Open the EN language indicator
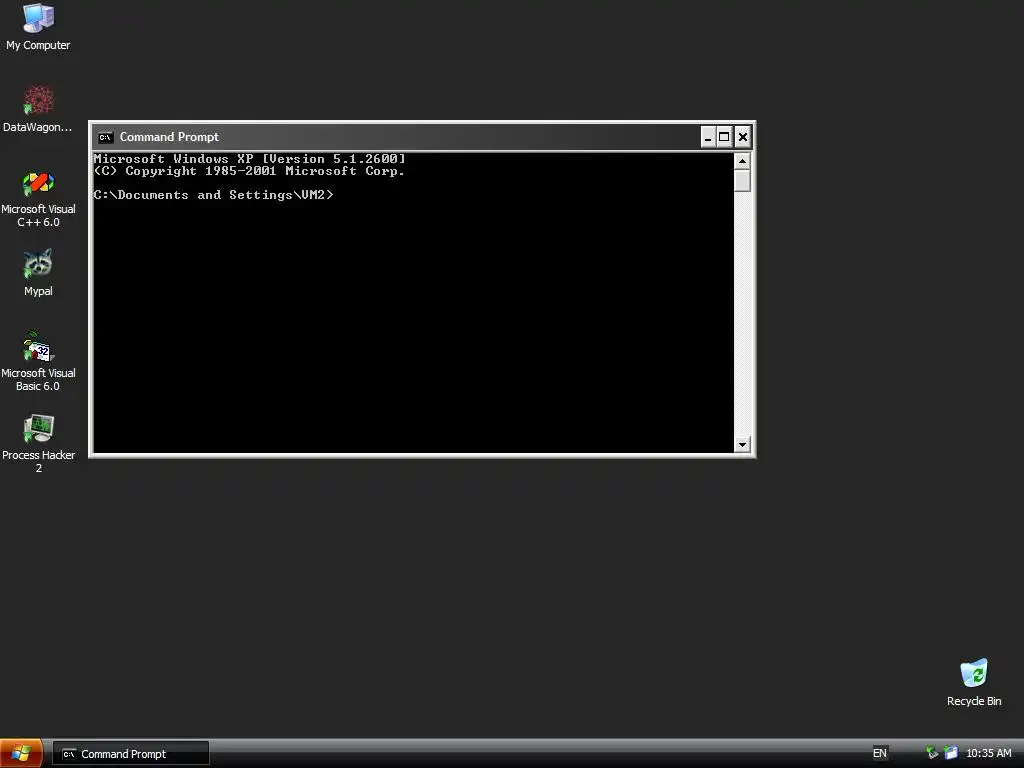Screen dimensions: 1024x768 pos(880,753)
